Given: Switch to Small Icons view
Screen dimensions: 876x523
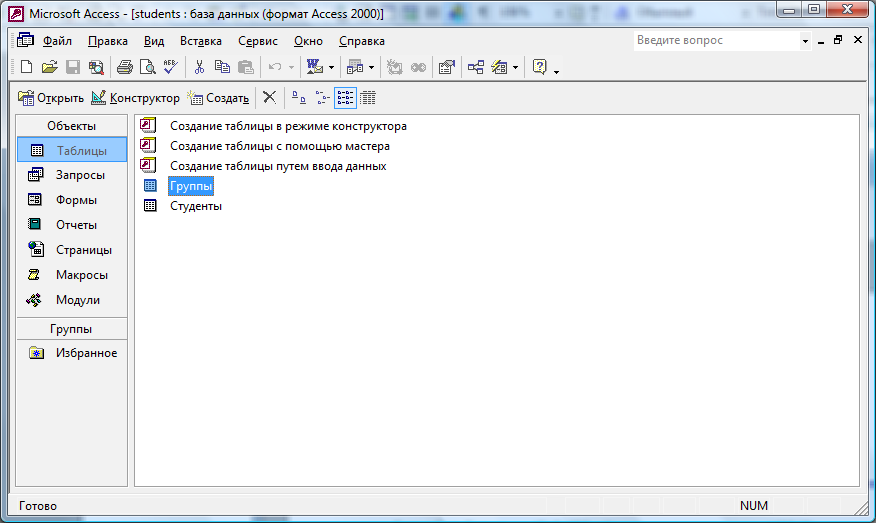Looking at the screenshot, I should coord(322,98).
